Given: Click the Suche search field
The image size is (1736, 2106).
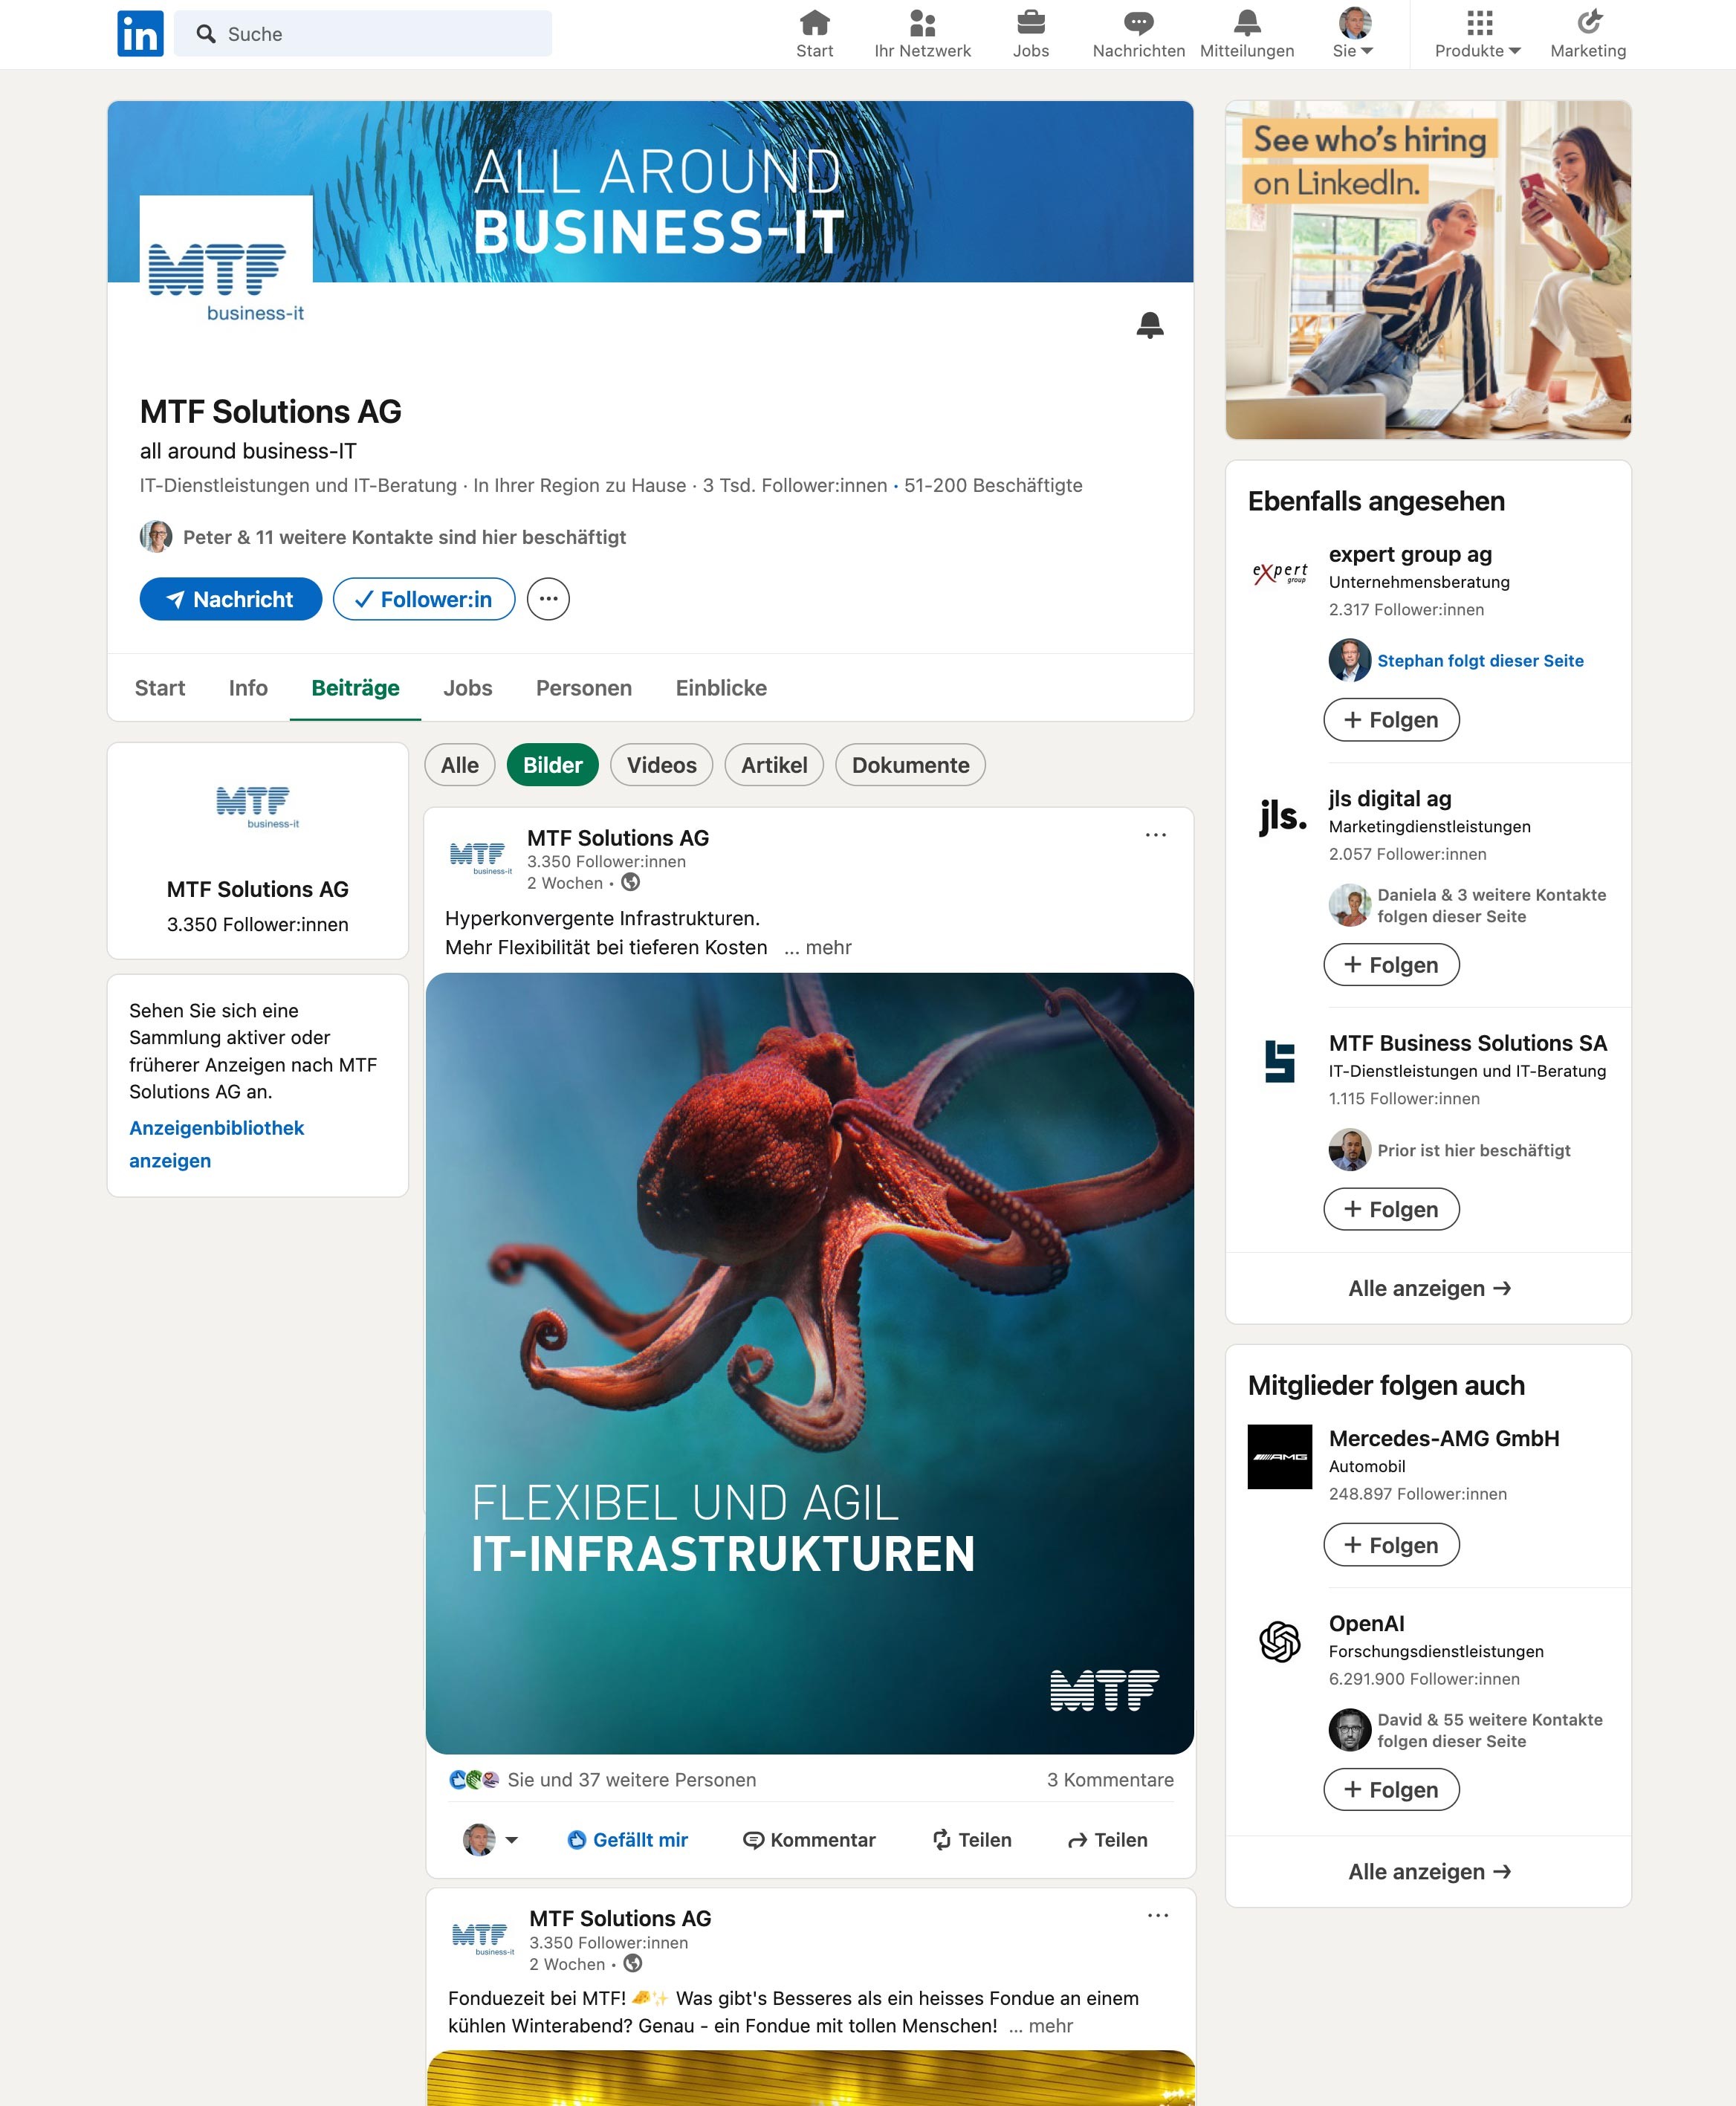Looking at the screenshot, I should click(x=363, y=34).
